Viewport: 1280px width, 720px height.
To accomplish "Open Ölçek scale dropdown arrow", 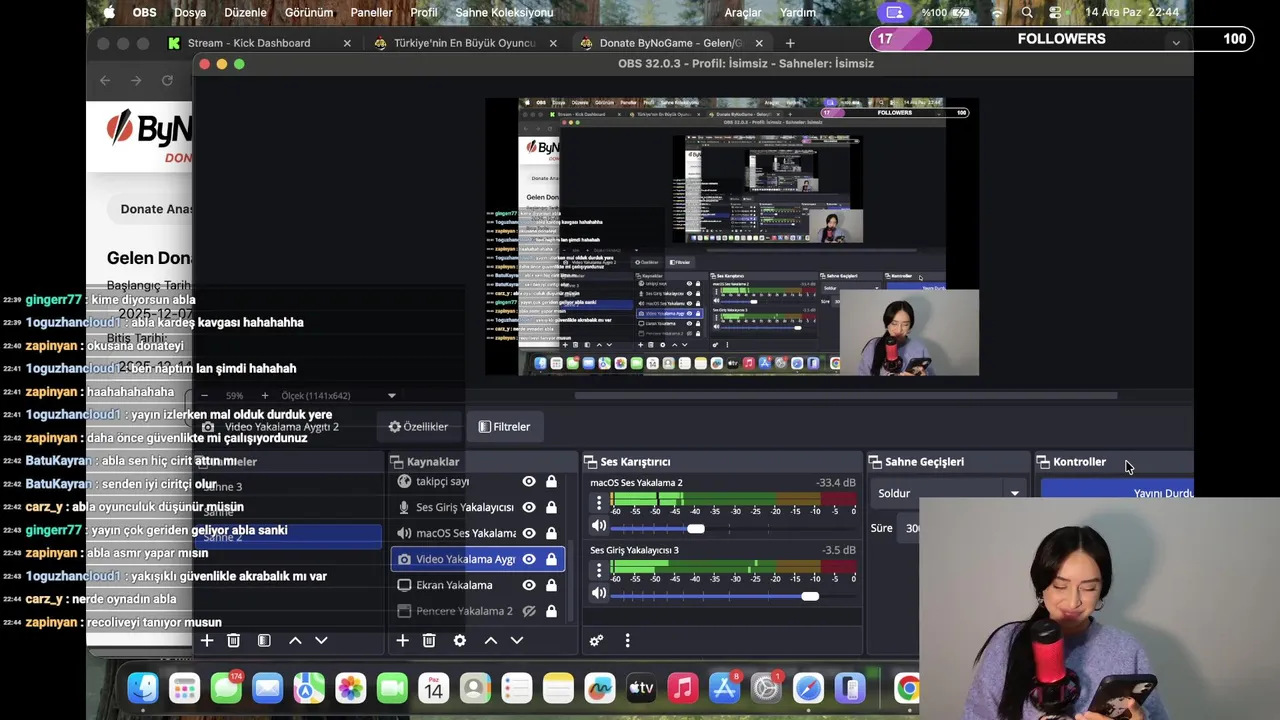I will [391, 396].
